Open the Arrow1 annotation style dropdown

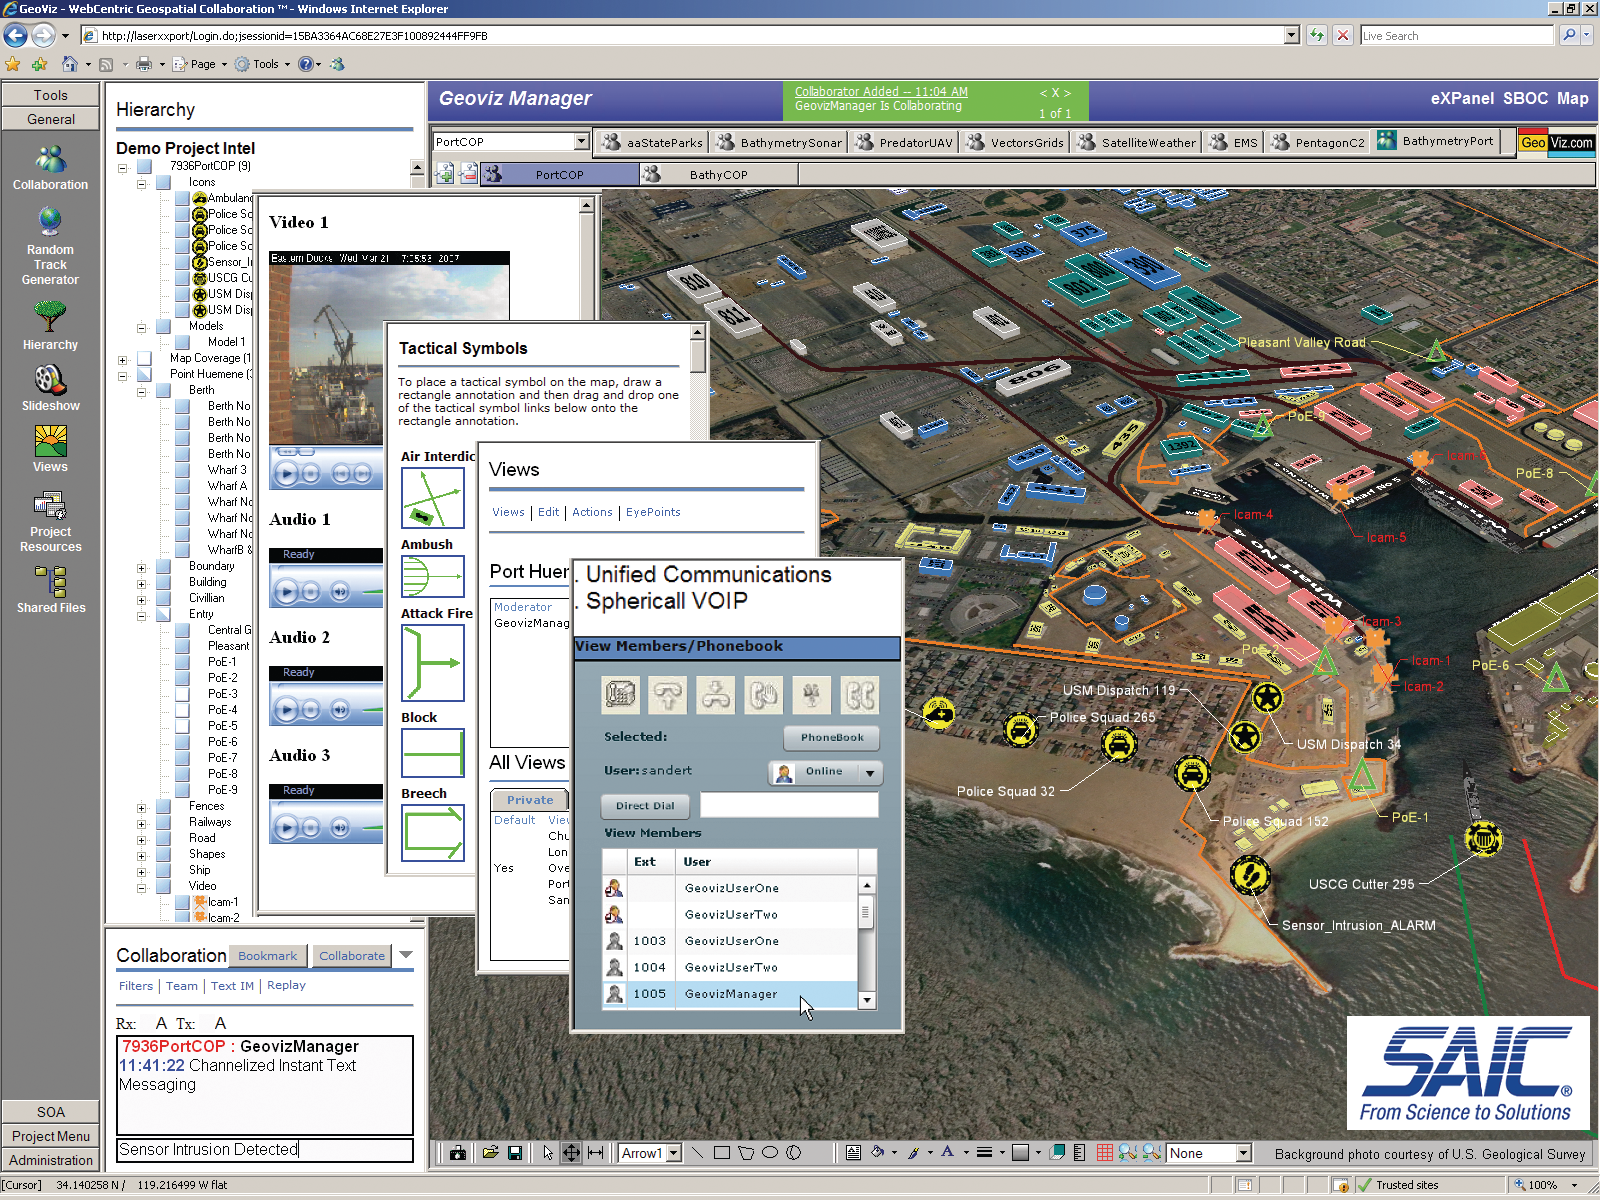(673, 1152)
